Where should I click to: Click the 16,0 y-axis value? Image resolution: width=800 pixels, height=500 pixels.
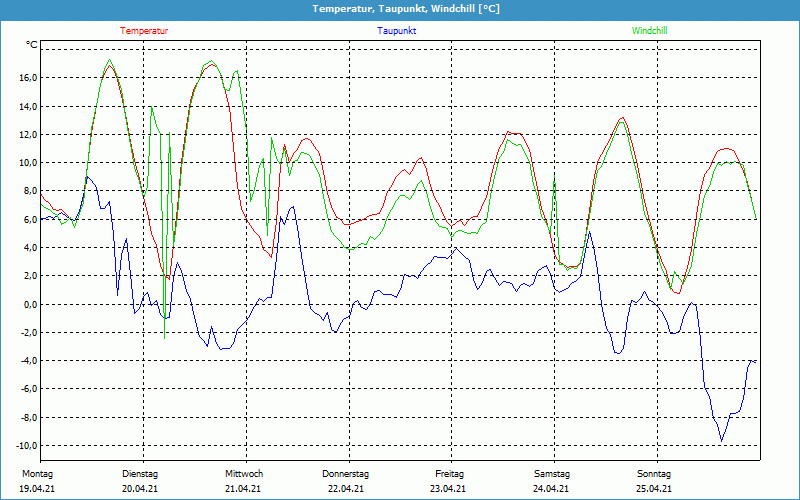tap(29, 78)
